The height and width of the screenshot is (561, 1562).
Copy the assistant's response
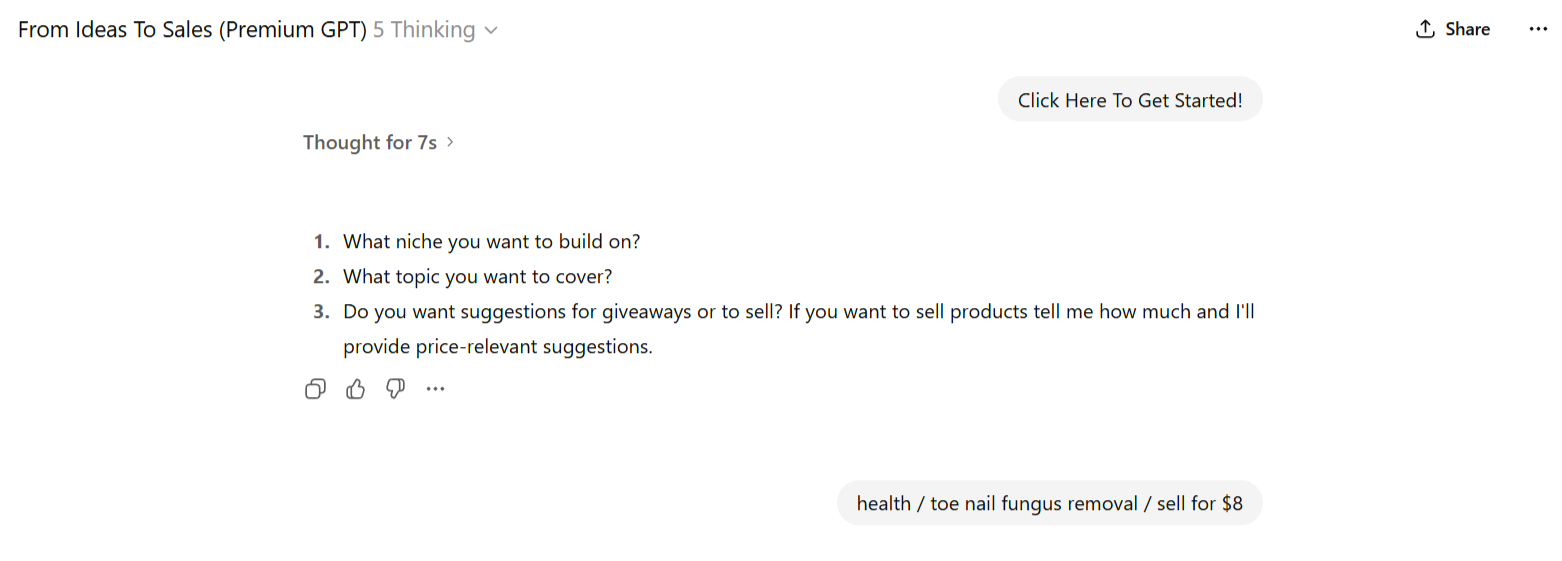(315, 389)
